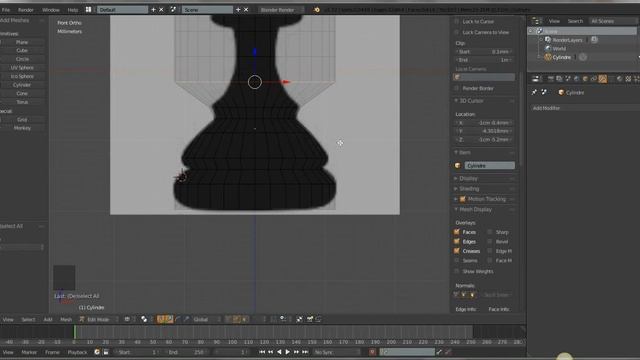
Task: Open the Render menu
Action: pyautogui.click(x=26, y=10)
